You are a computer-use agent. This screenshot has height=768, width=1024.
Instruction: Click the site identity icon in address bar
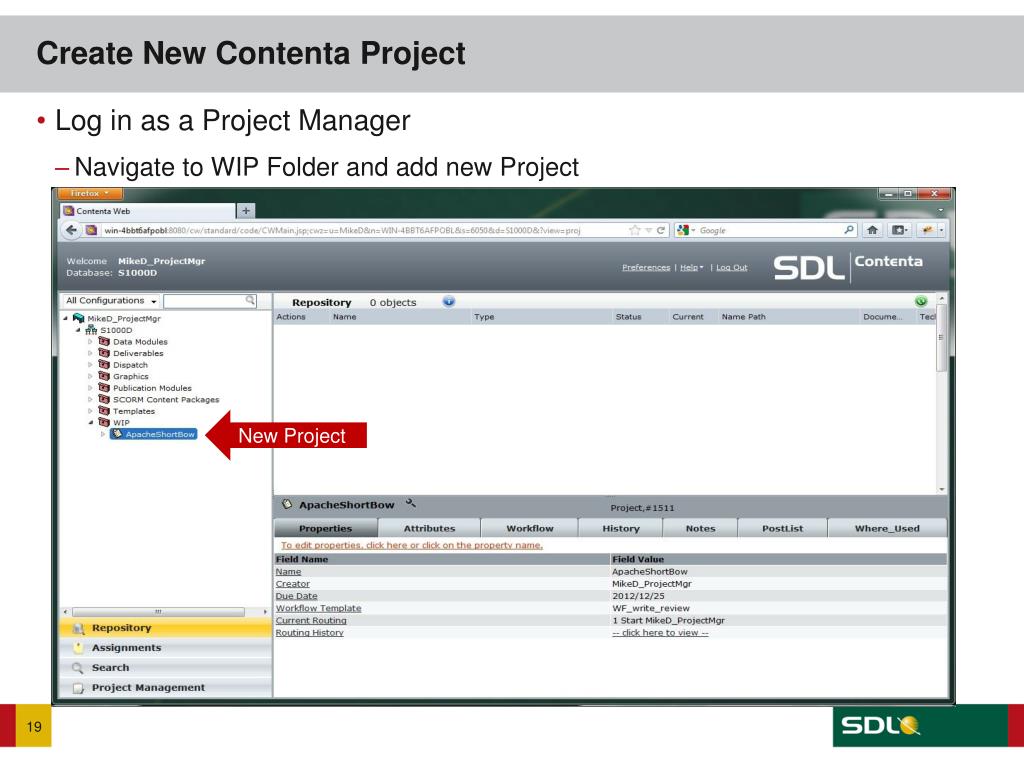point(91,231)
